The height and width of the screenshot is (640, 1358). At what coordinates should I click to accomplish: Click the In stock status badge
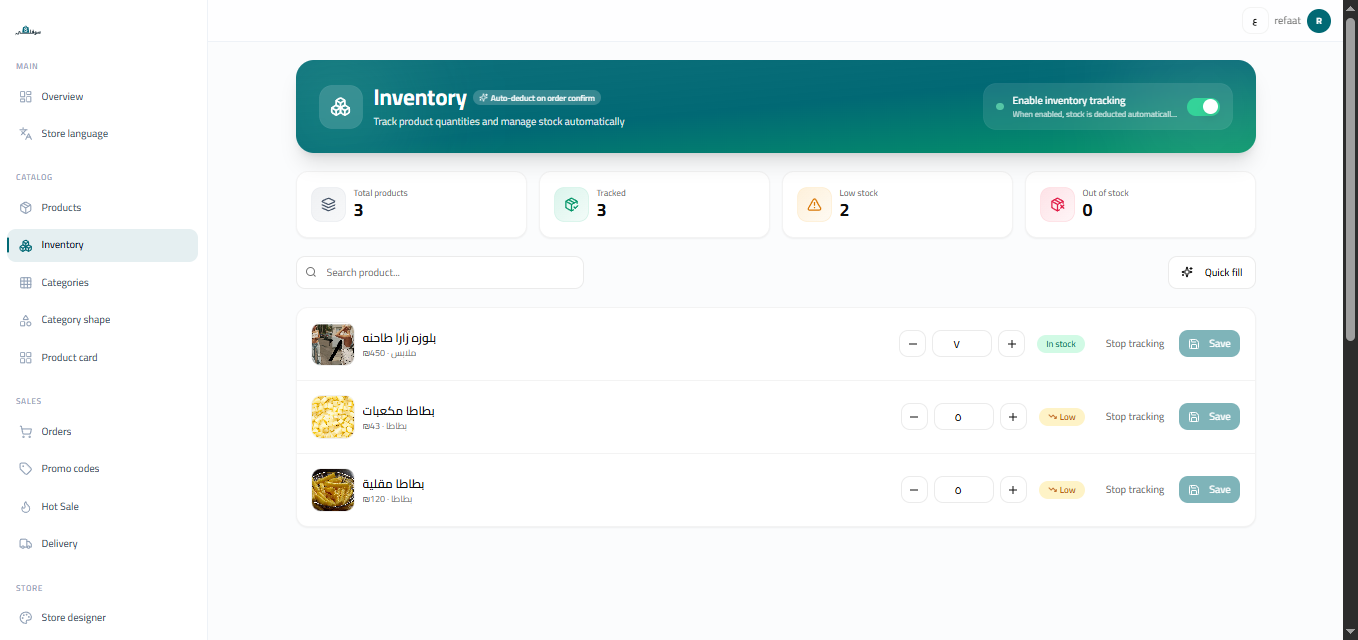(x=1061, y=344)
